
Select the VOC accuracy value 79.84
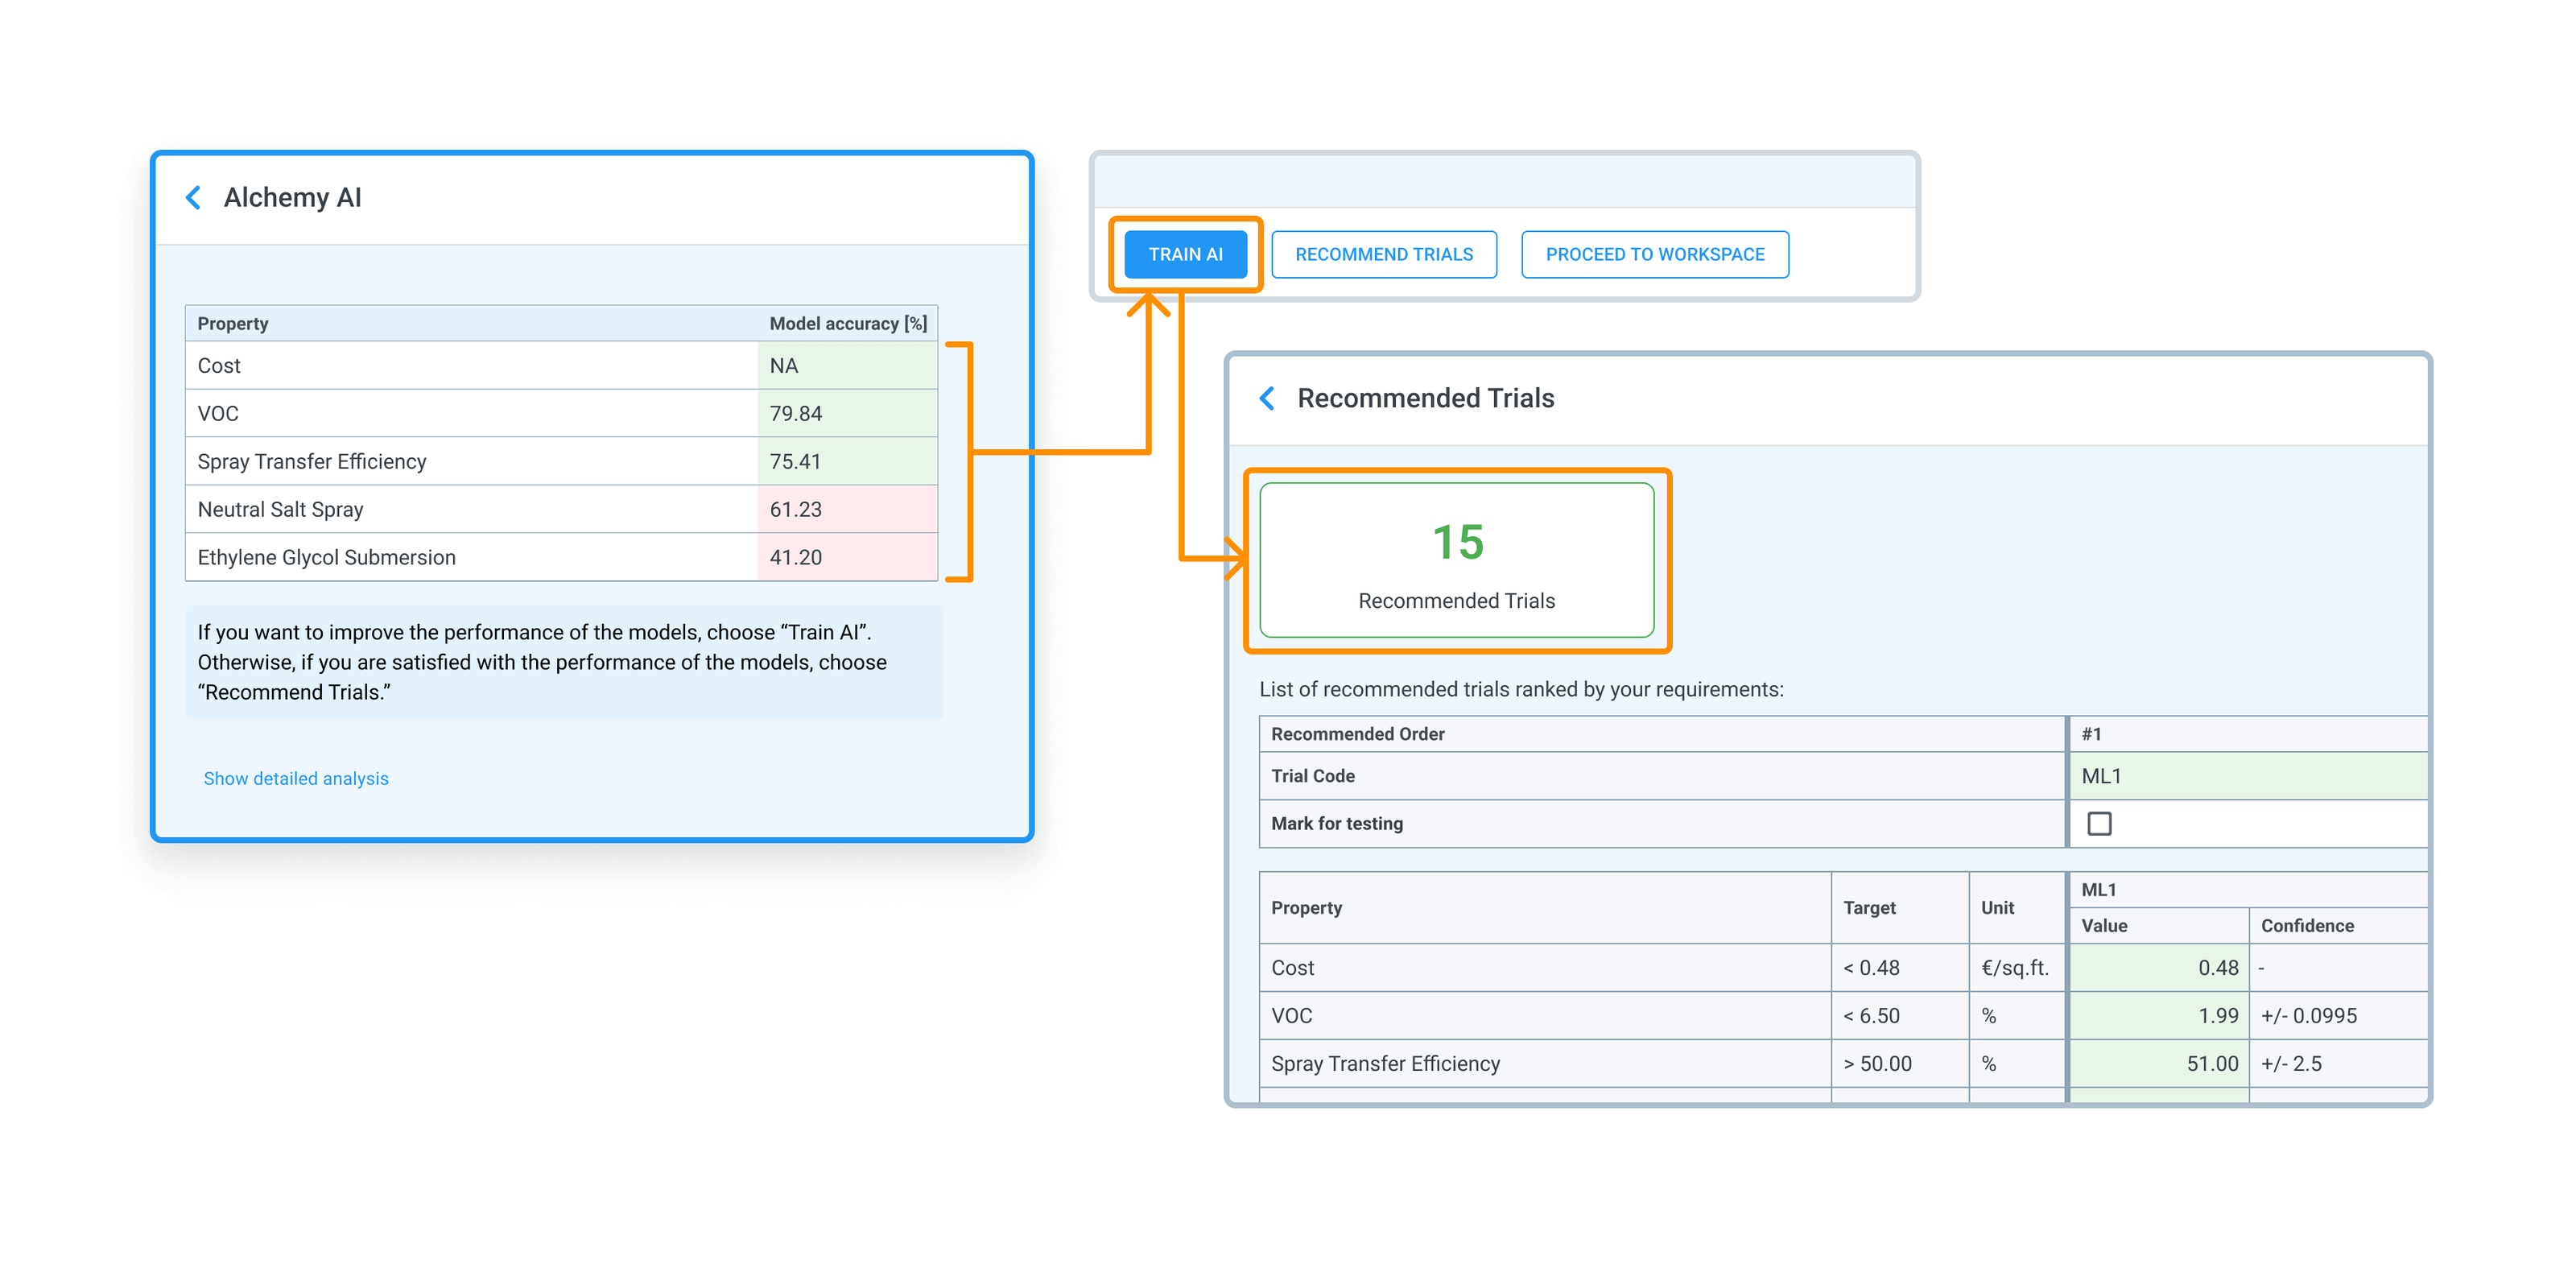point(846,414)
